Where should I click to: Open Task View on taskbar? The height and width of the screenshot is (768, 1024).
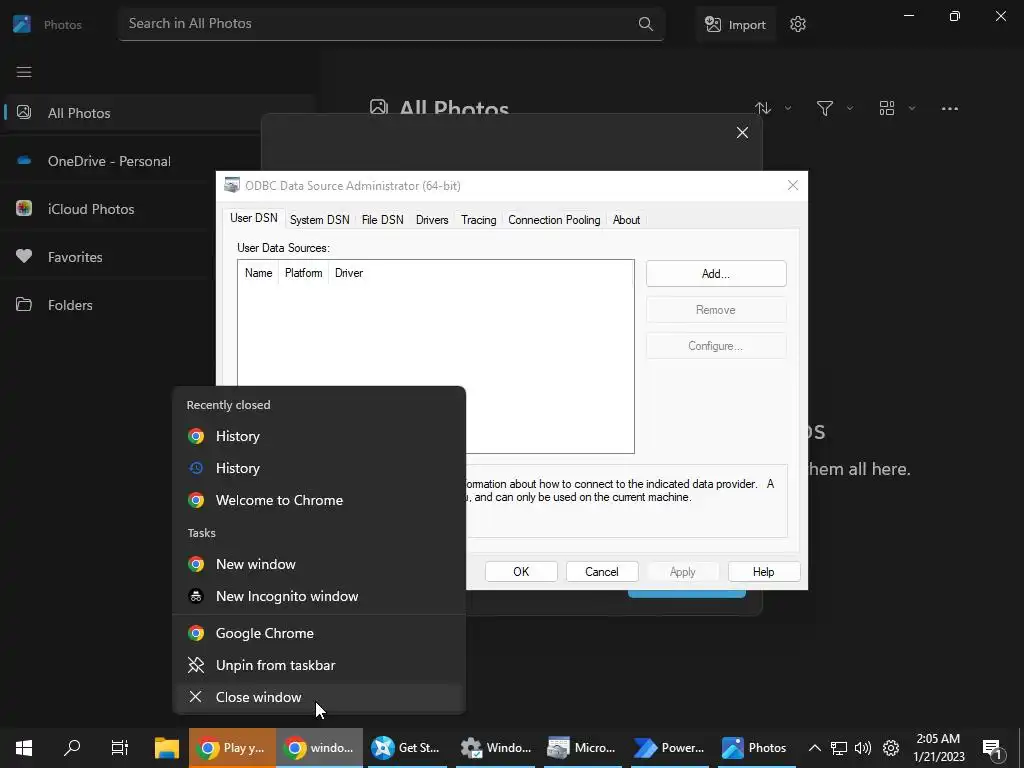tap(120, 748)
